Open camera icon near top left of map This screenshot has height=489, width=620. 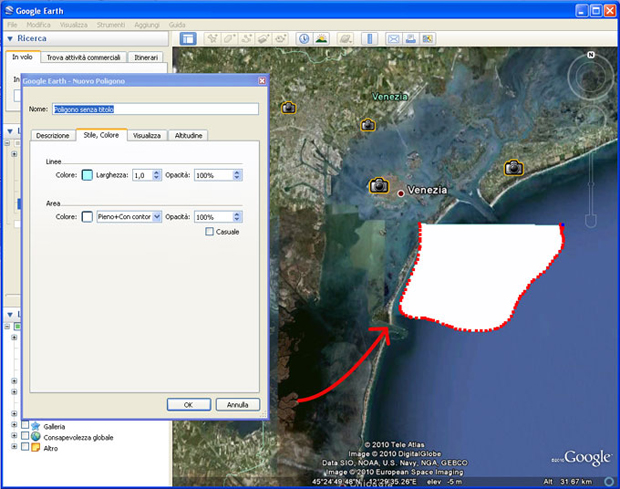pos(289,107)
